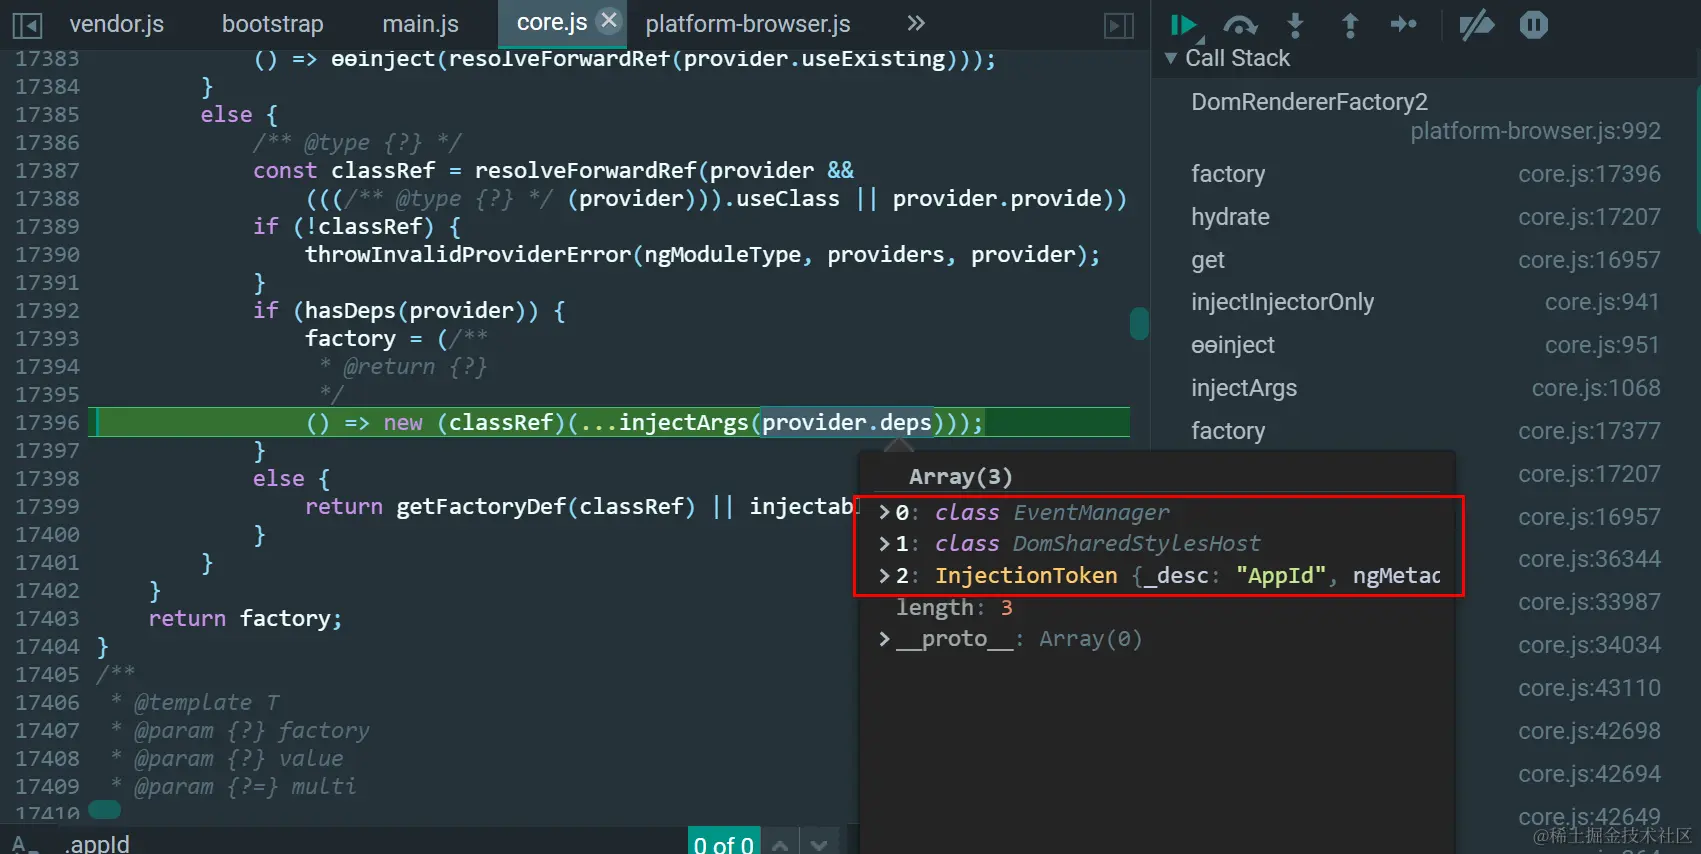Select injectArgs call stack frame
1701x854 pixels.
click(x=1425, y=388)
